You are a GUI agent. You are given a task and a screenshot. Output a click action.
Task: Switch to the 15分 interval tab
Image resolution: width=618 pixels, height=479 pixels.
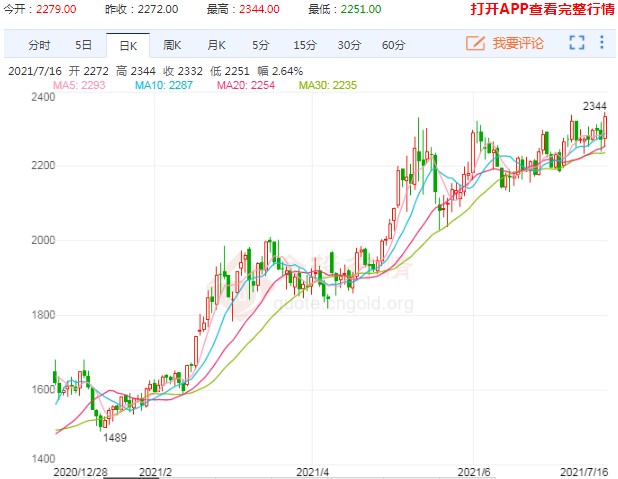pos(305,46)
